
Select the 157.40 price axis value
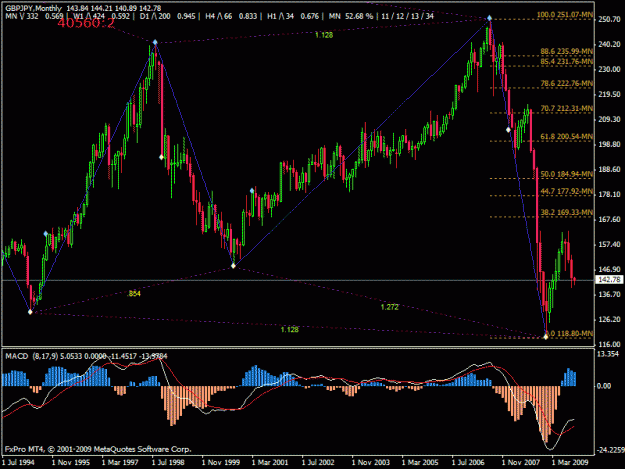(609, 244)
